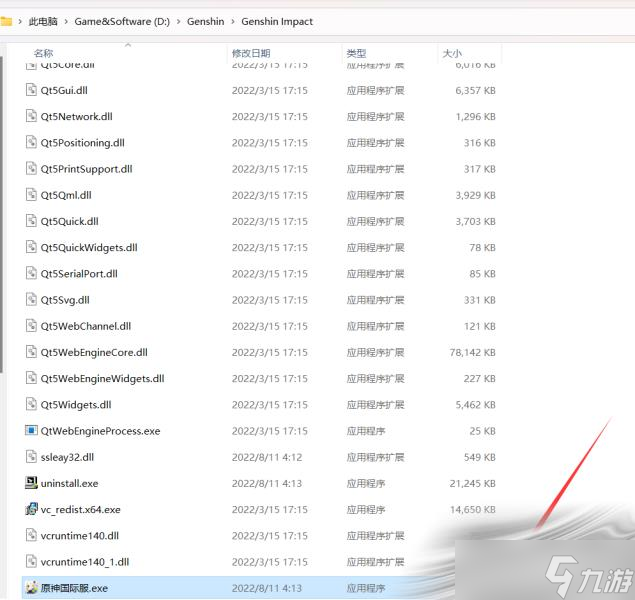Click the Qt5QuickWidgets.dll file icon
This screenshot has width=635, height=600.
pos(31,247)
